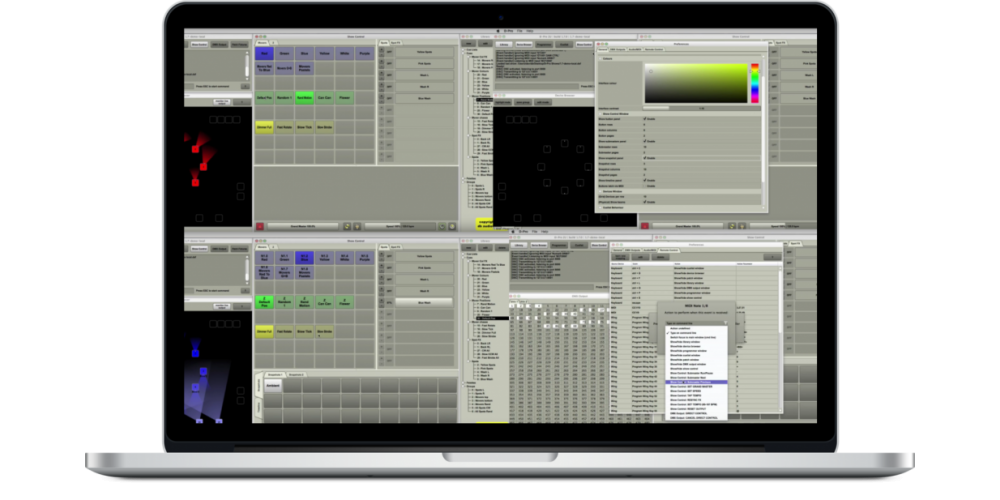Toggle OFF button beside Wash L, upper-left window
Screen dimensions: 1000x500
pyautogui.click(x=389, y=75)
